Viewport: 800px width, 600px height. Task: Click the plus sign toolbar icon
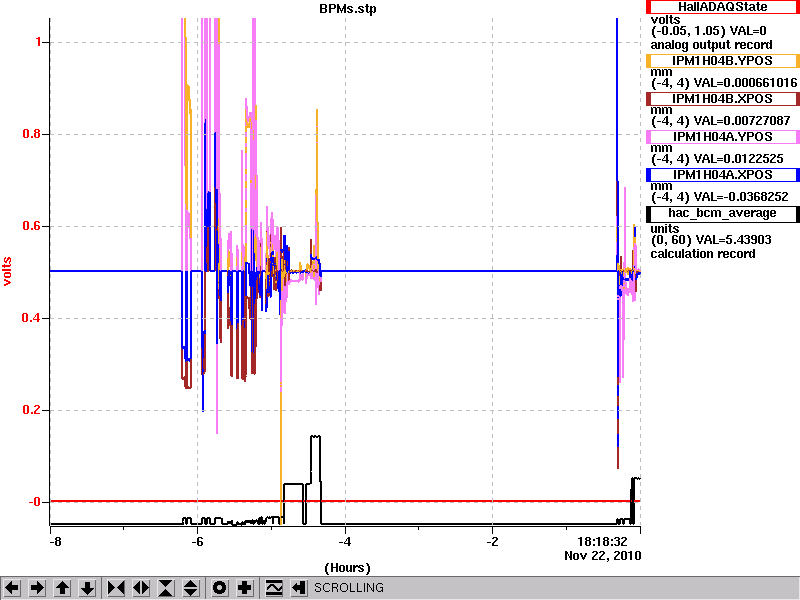tap(244, 588)
